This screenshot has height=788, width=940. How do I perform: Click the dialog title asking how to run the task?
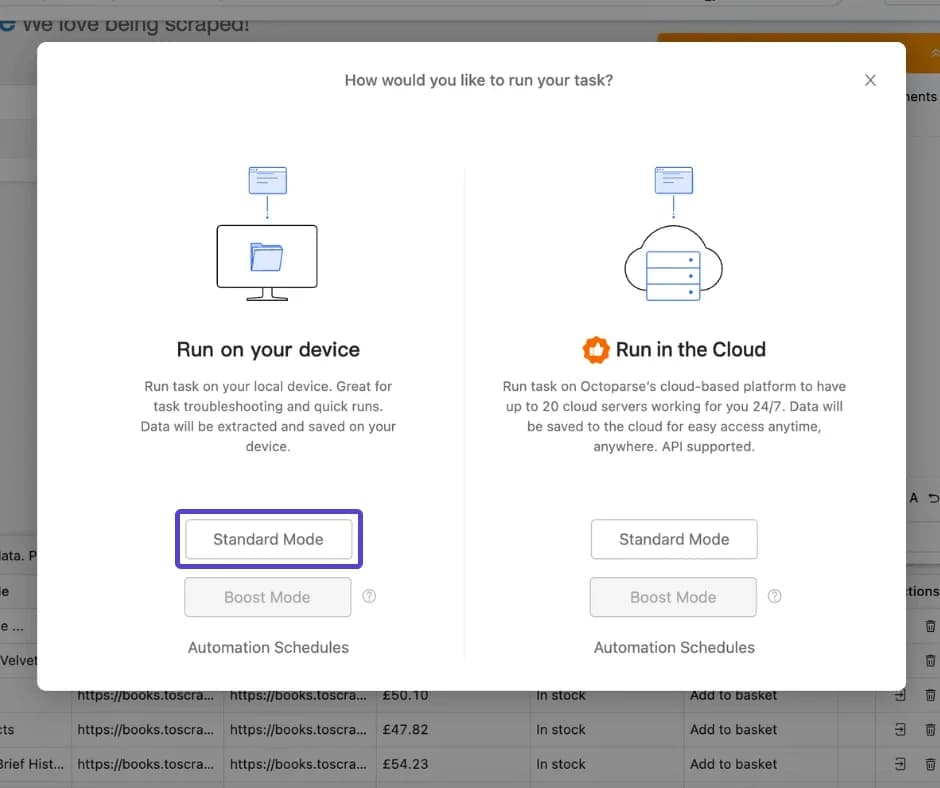[479, 80]
